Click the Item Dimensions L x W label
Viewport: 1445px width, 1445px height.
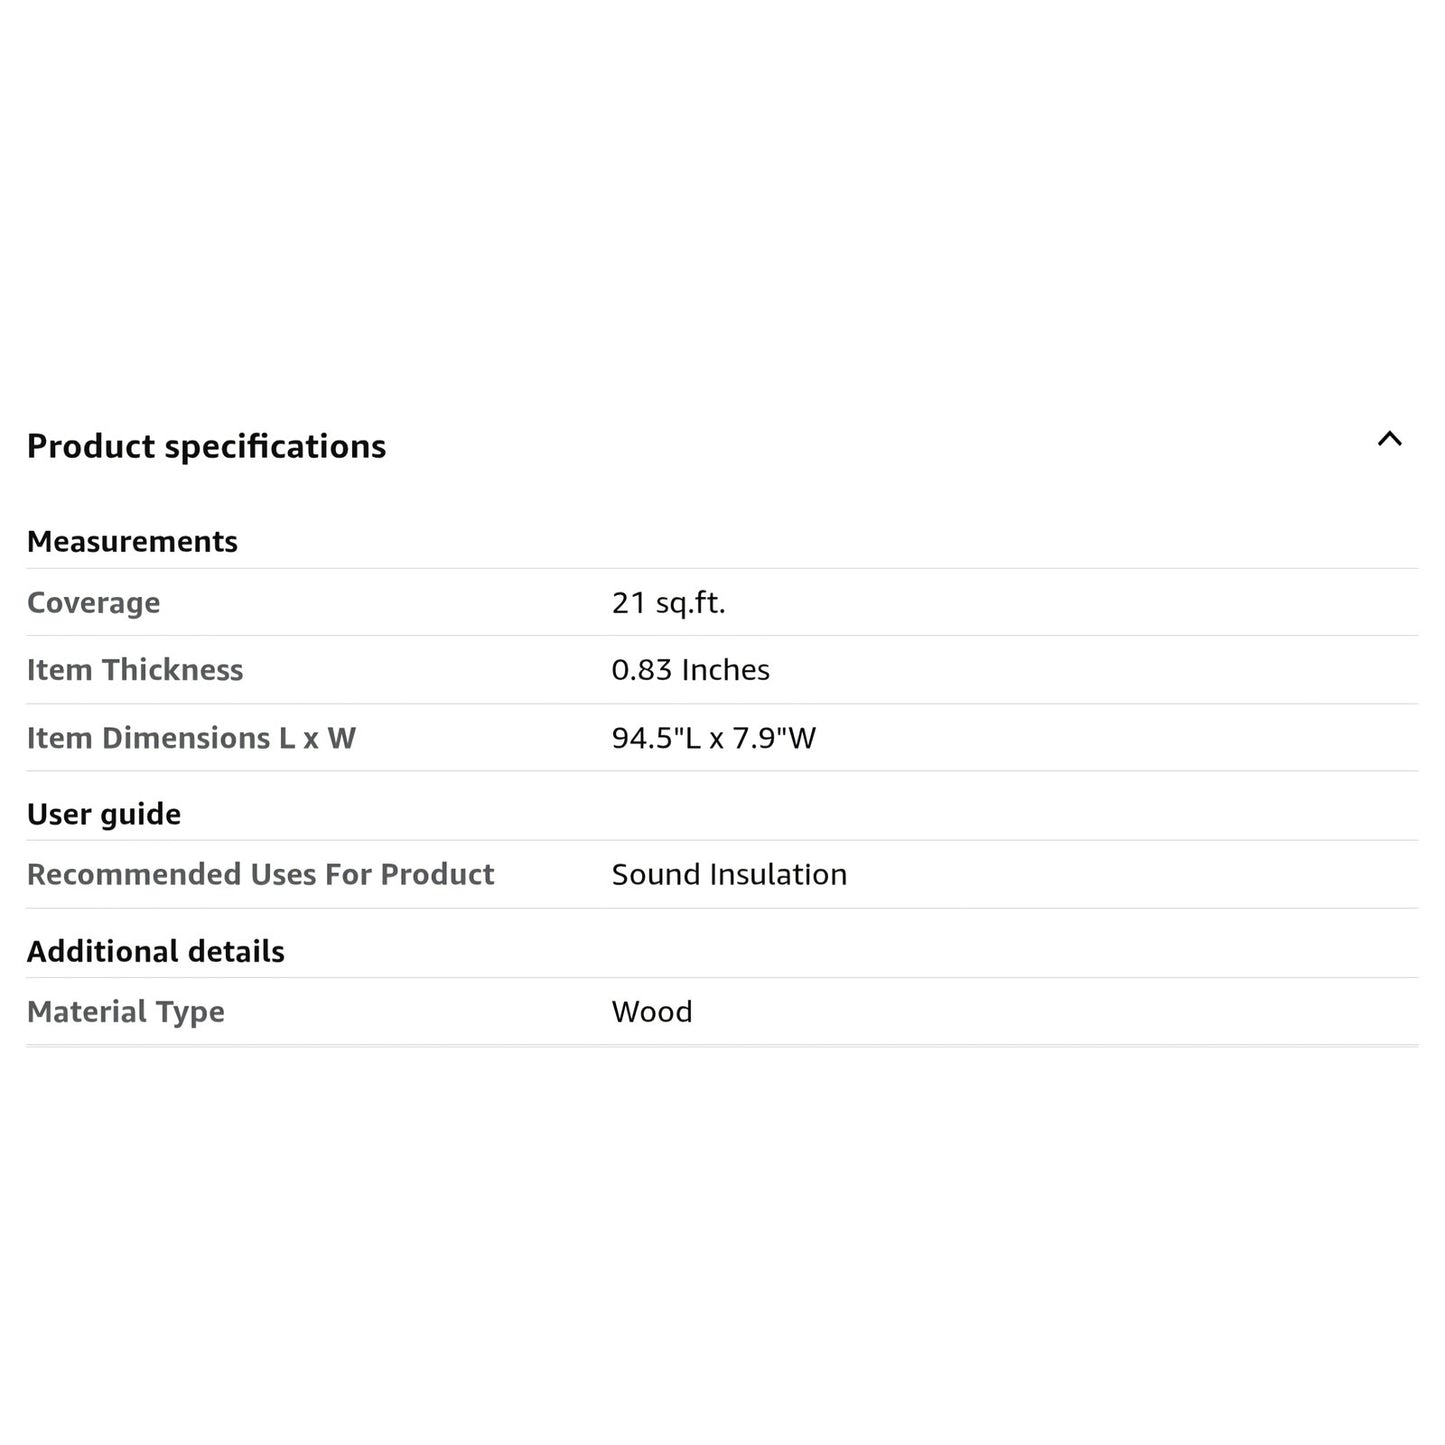click(191, 738)
